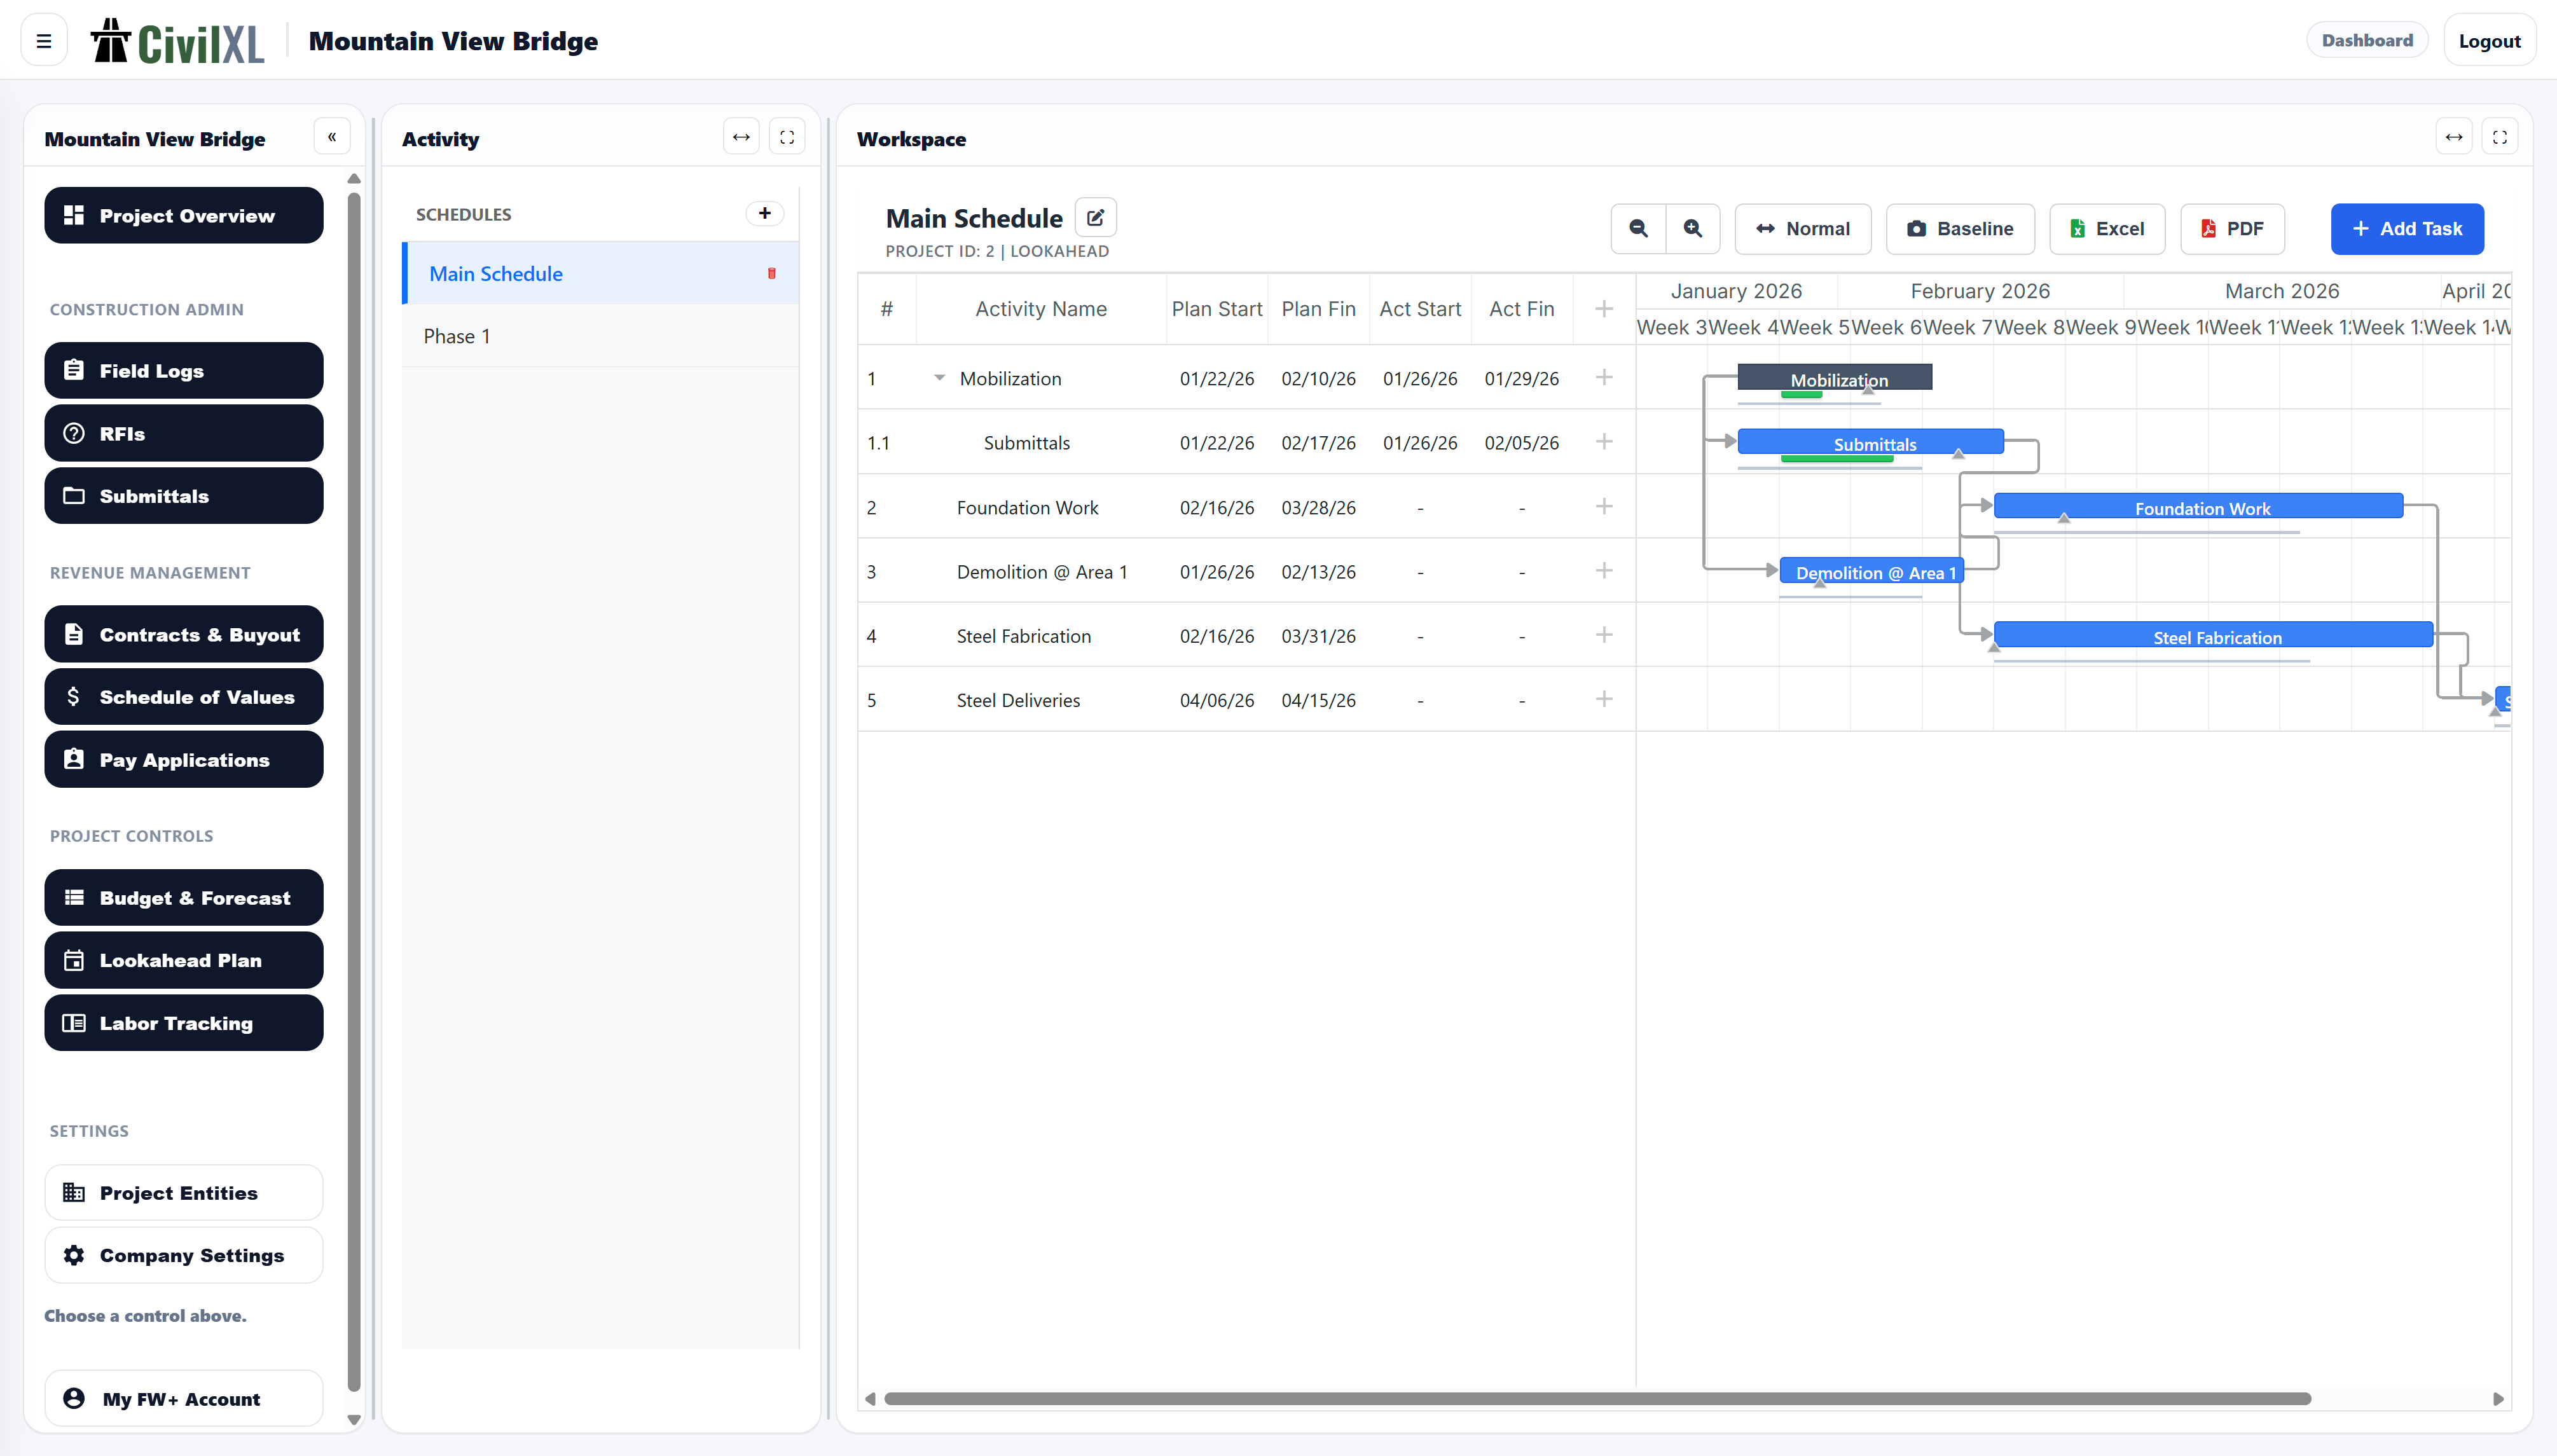The height and width of the screenshot is (1456, 2557).
Task: Open the hamburger menu icon
Action: tap(44, 41)
